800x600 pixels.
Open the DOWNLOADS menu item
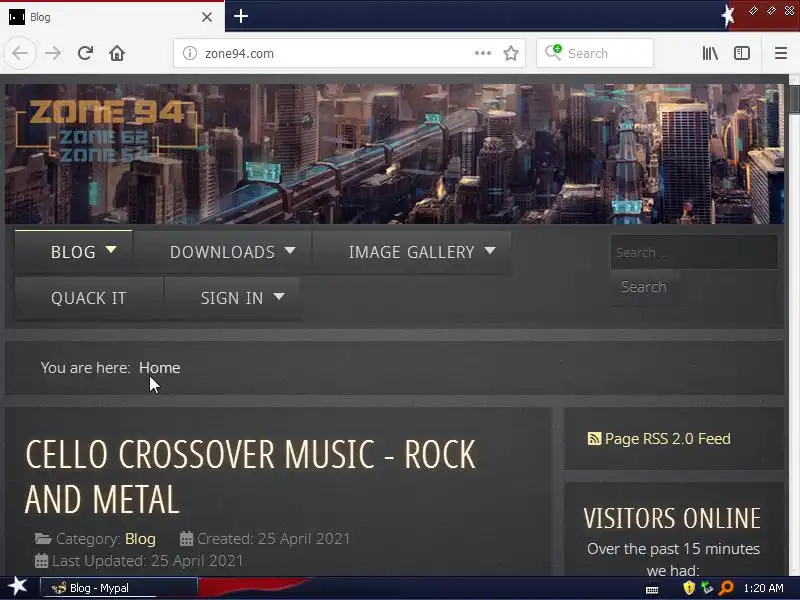pos(222,252)
